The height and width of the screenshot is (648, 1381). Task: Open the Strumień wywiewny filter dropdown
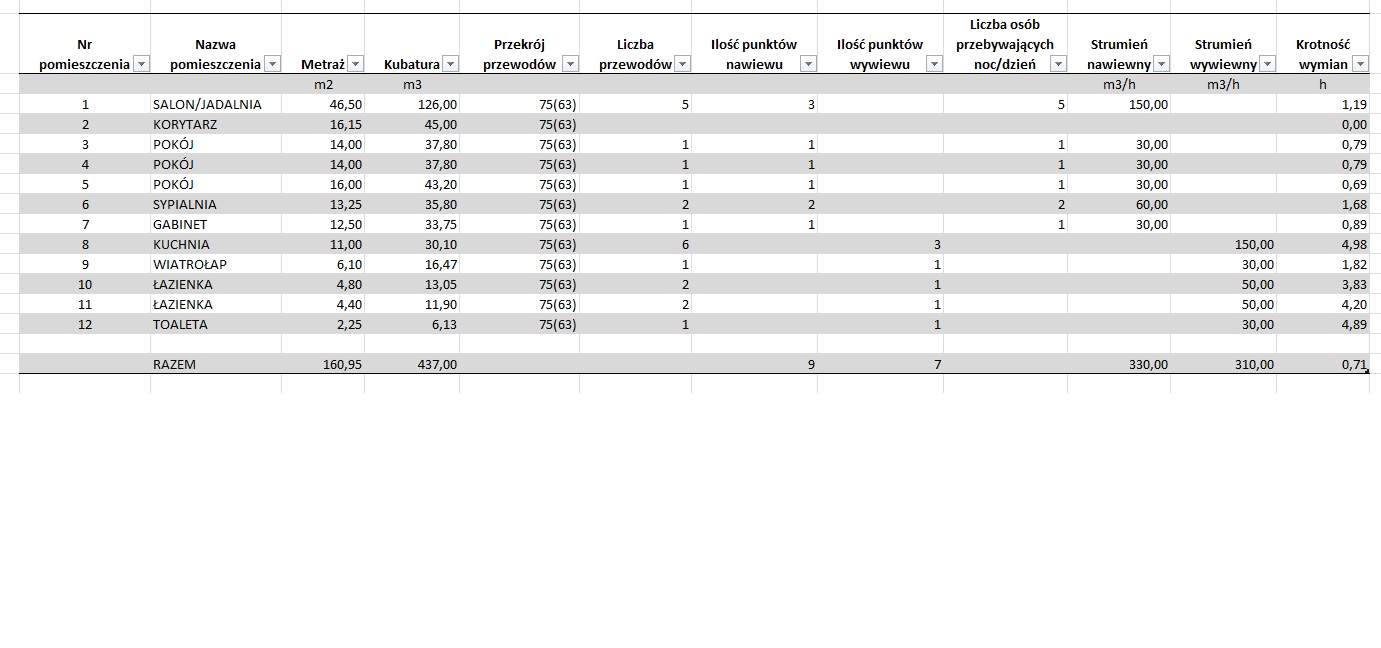(1267, 65)
